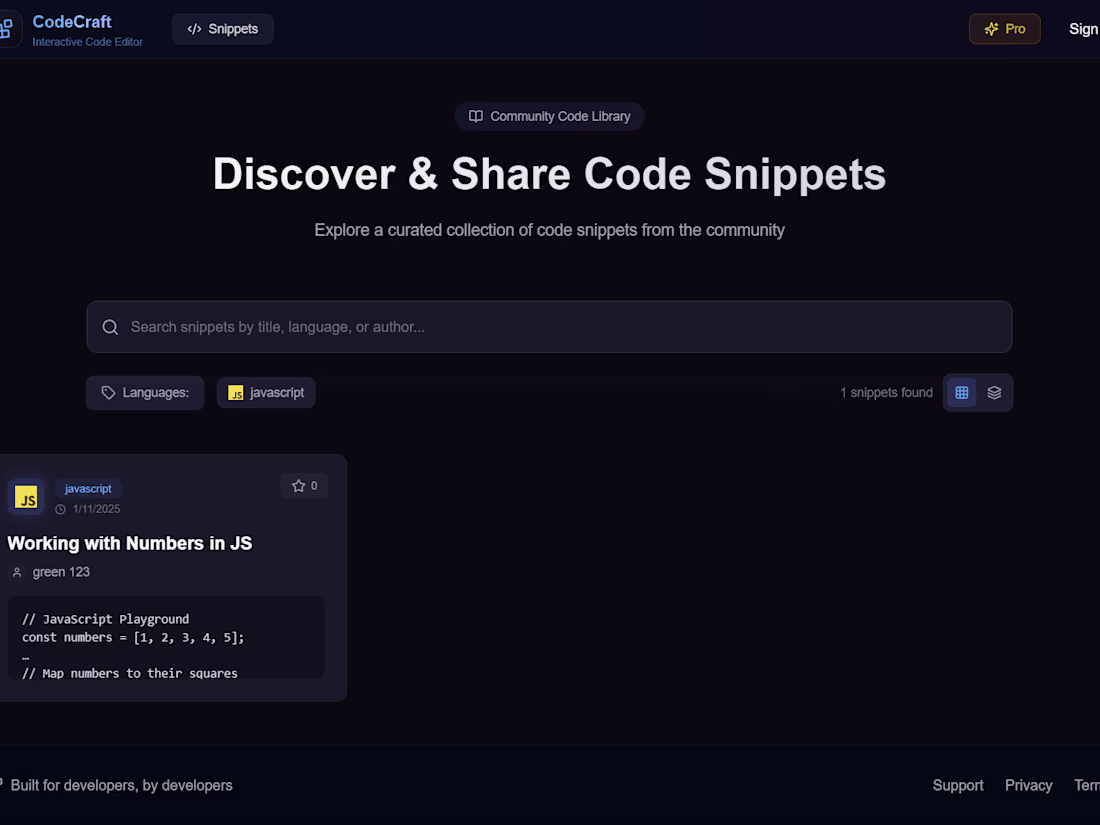Click the Pro upgrade button
Screen dimensions: 1100x825
[x=1004, y=29]
